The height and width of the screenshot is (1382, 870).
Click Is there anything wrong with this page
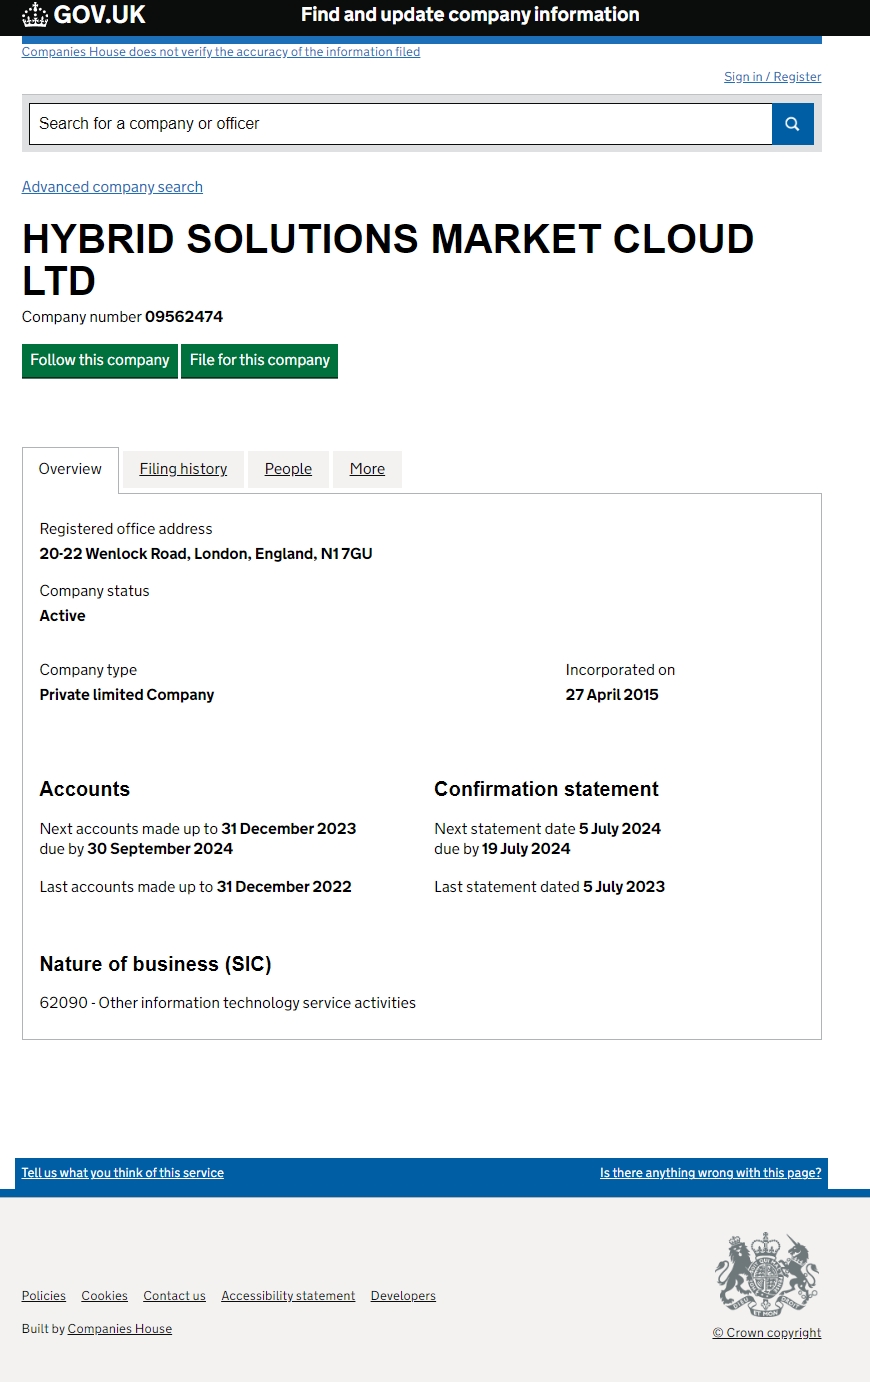click(710, 1173)
